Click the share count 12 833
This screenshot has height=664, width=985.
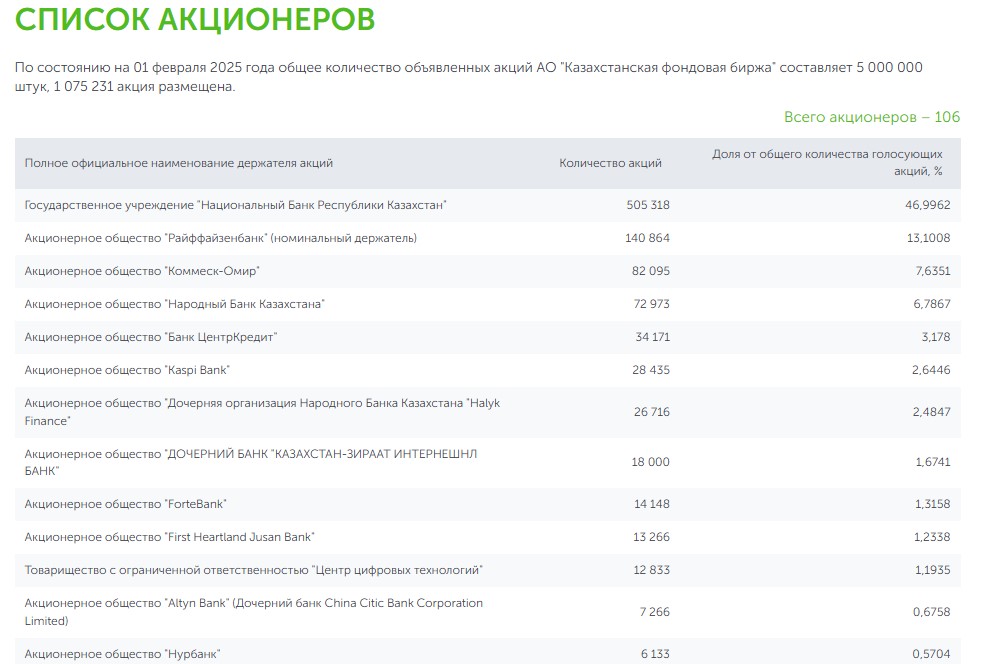pos(651,570)
